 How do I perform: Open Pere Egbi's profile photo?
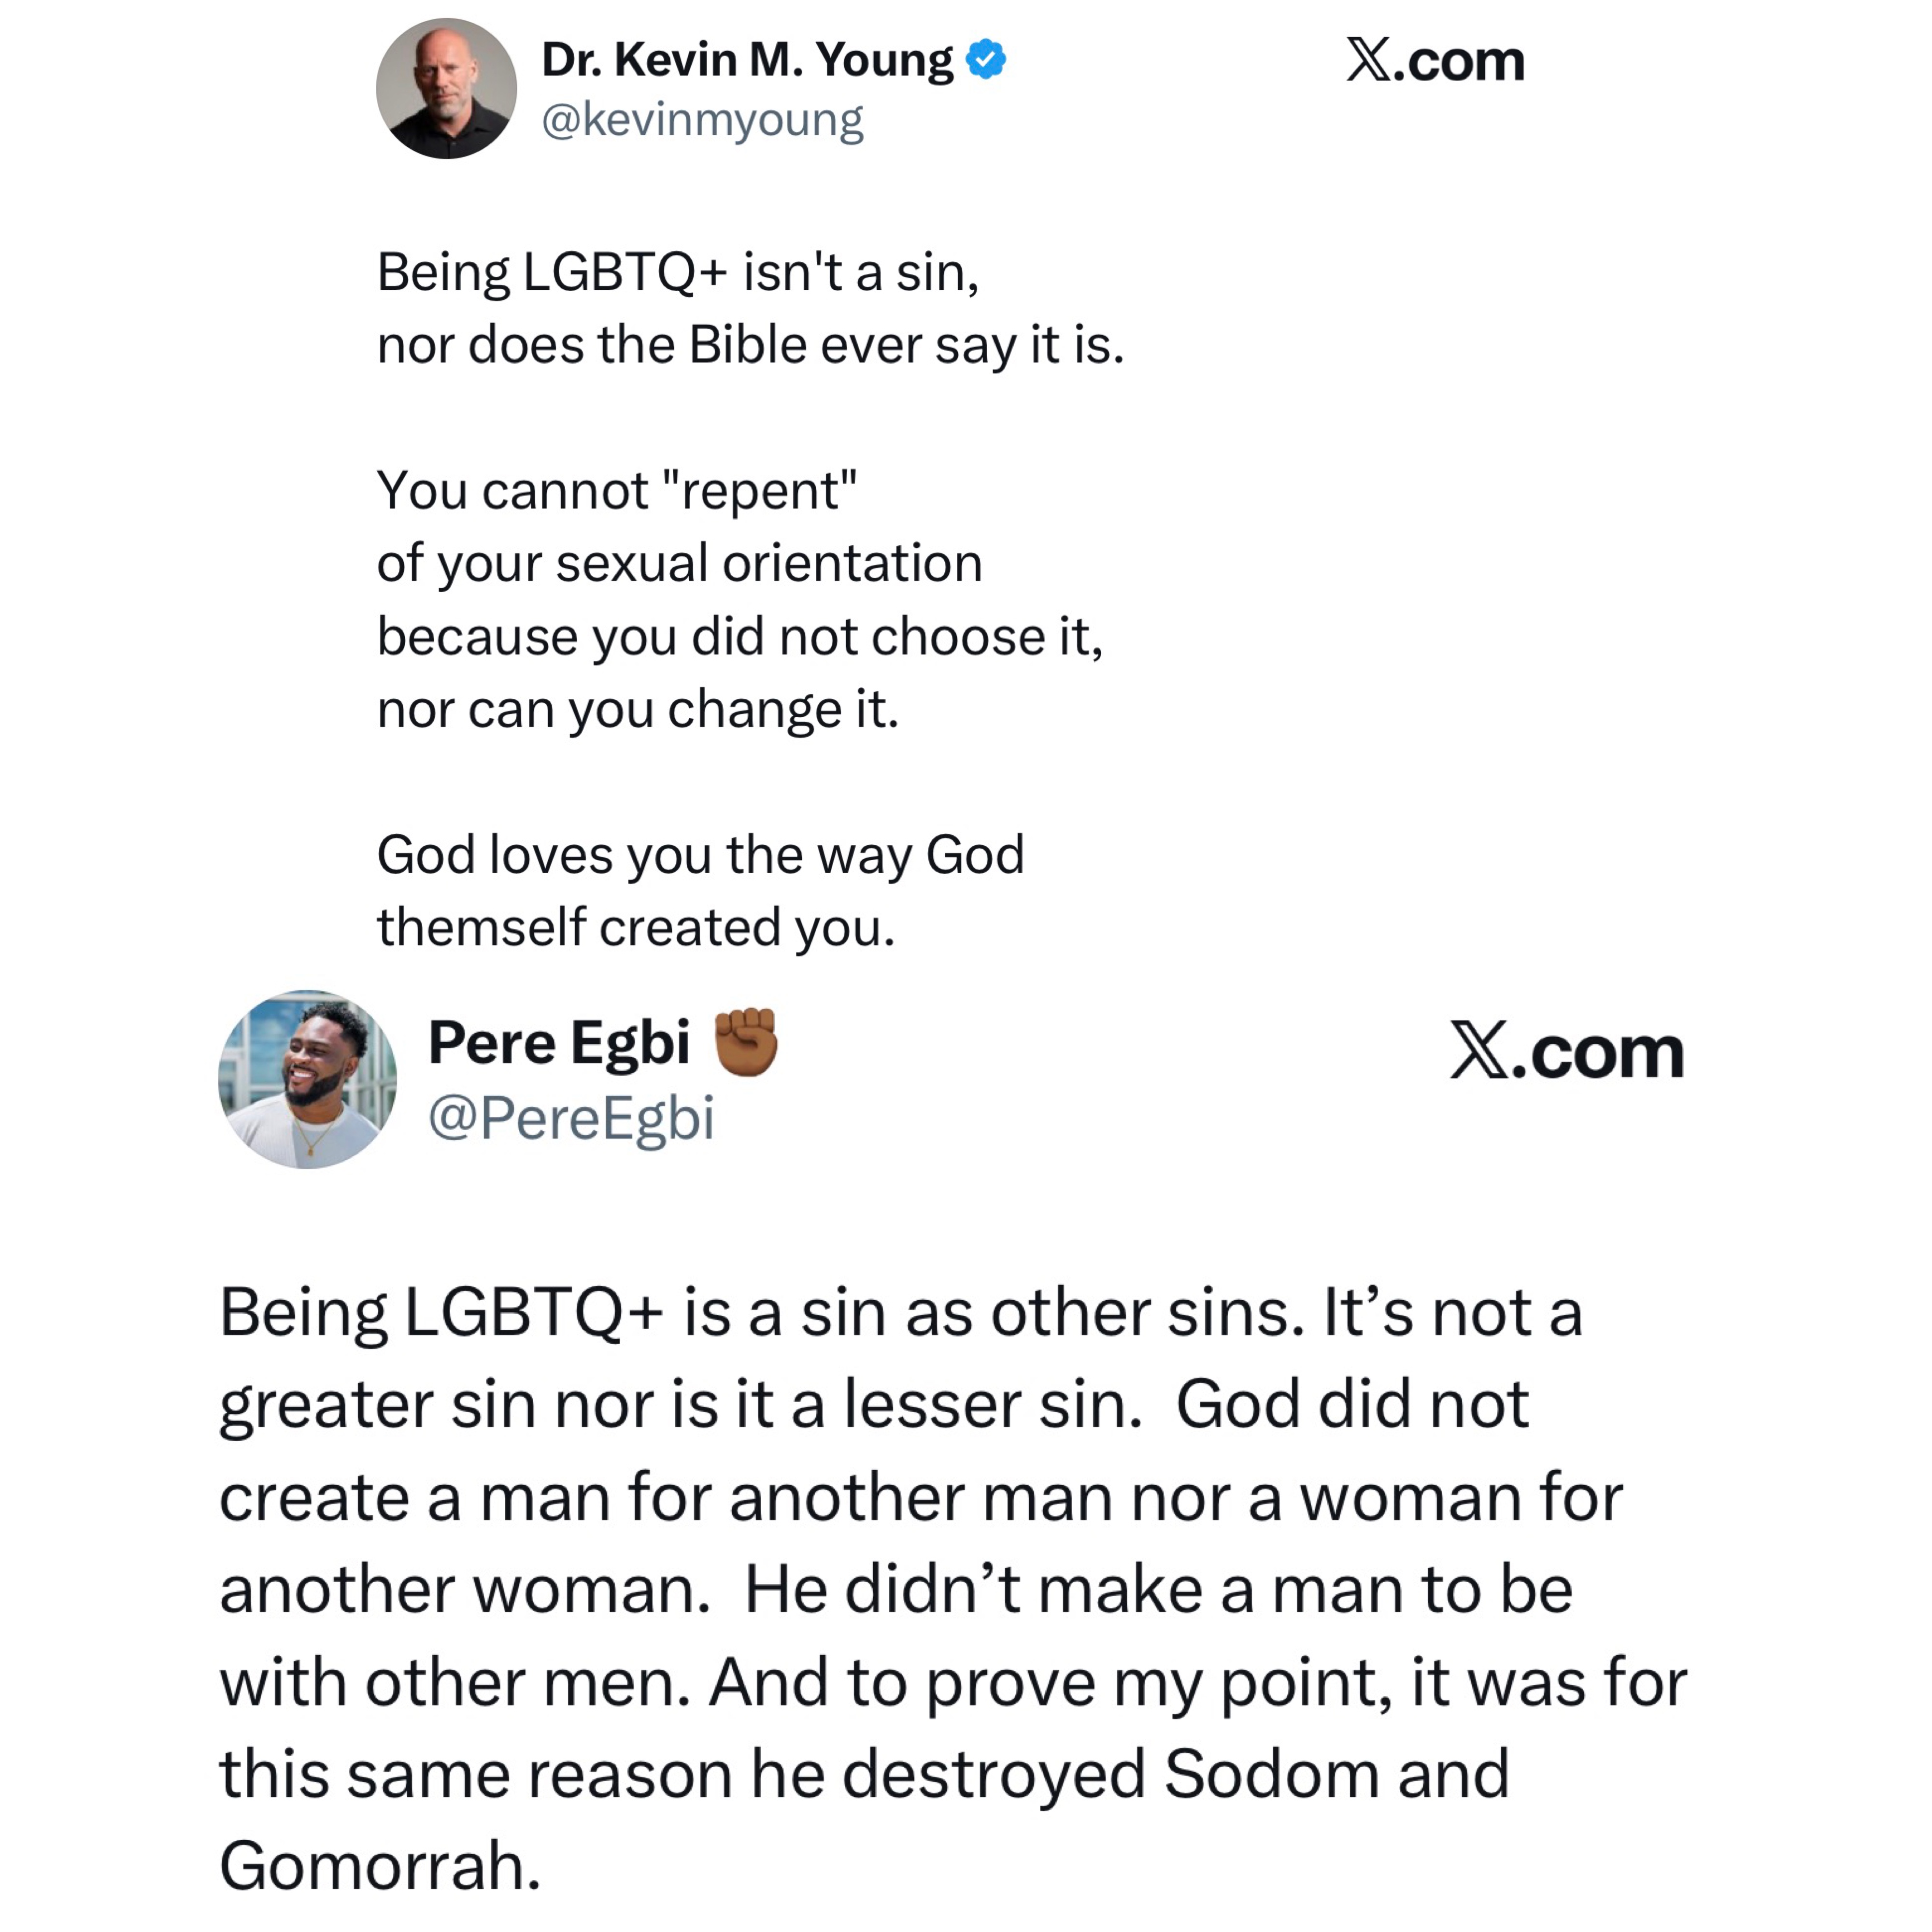click(307, 1079)
